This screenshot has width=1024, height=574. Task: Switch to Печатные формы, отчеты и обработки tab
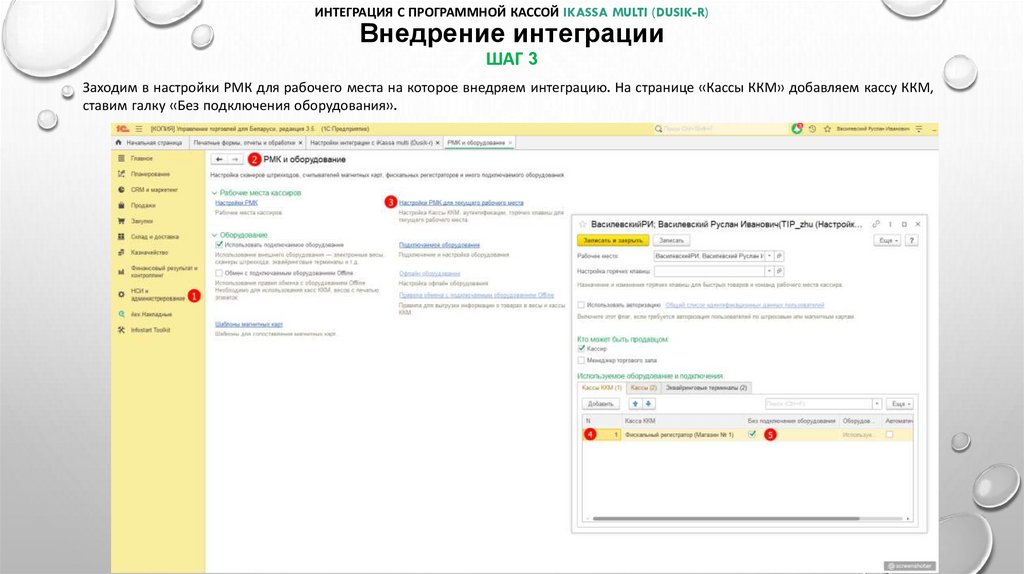click(x=248, y=142)
